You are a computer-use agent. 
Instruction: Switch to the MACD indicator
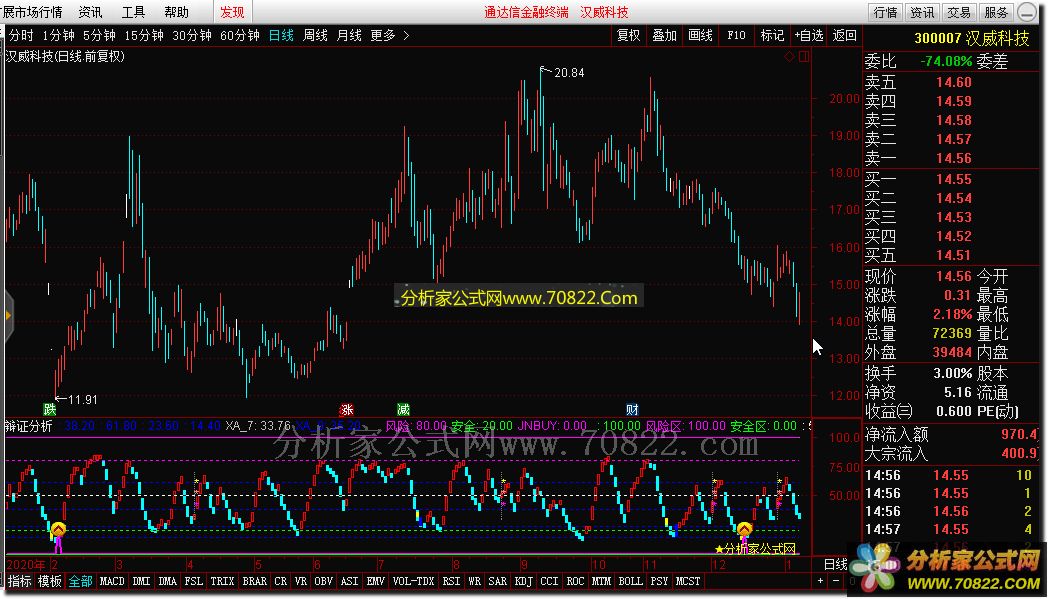[x=112, y=581]
